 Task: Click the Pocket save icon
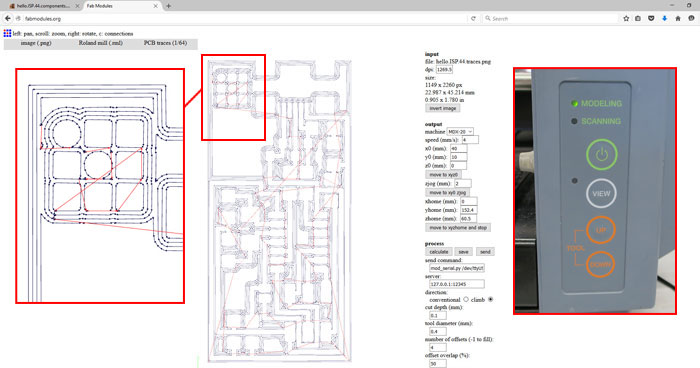[651, 18]
